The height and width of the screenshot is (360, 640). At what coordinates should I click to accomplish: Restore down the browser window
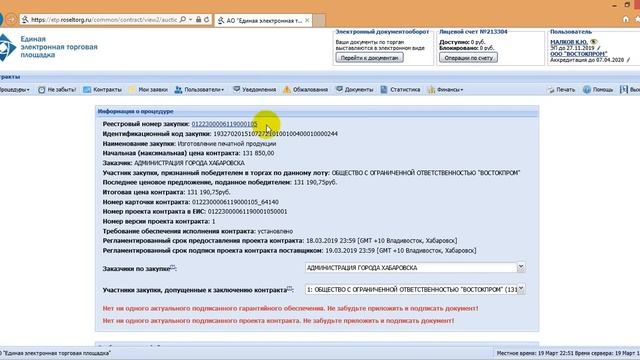click(627, 5)
